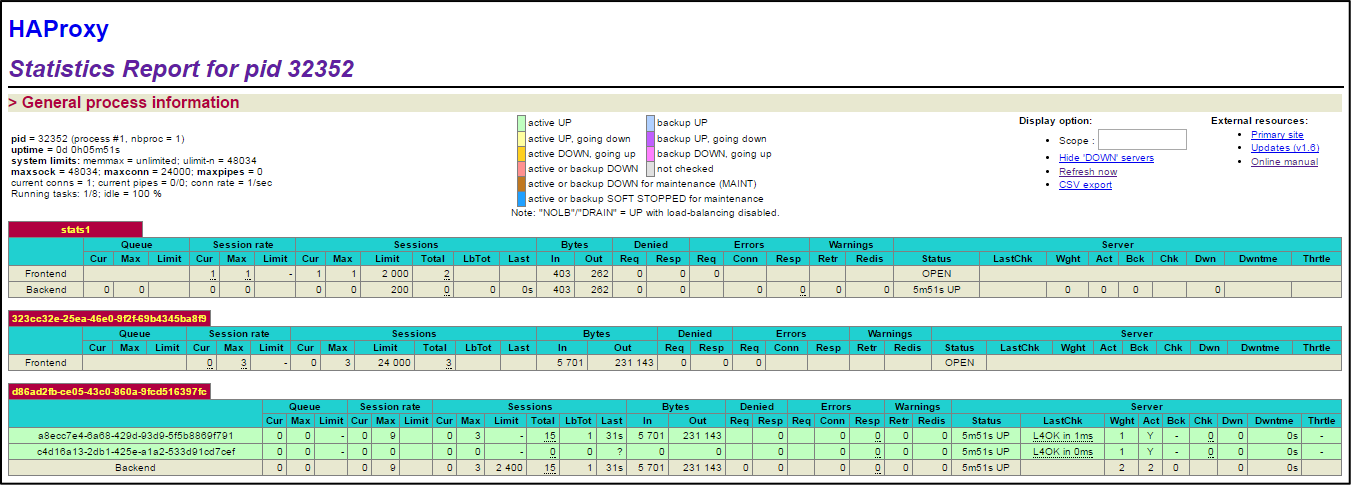This screenshot has width=1351, height=485.
Task: Click the 'General process information' section header
Action: (x=124, y=102)
